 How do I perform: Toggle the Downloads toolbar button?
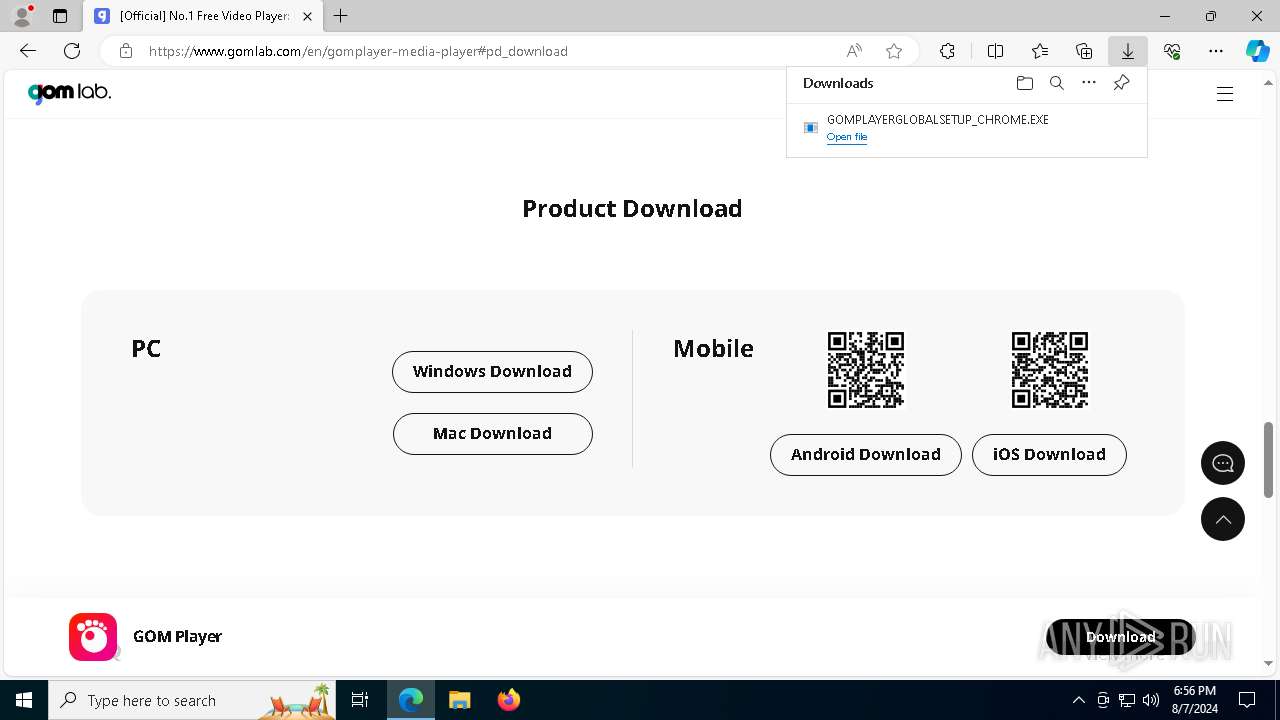click(1128, 51)
